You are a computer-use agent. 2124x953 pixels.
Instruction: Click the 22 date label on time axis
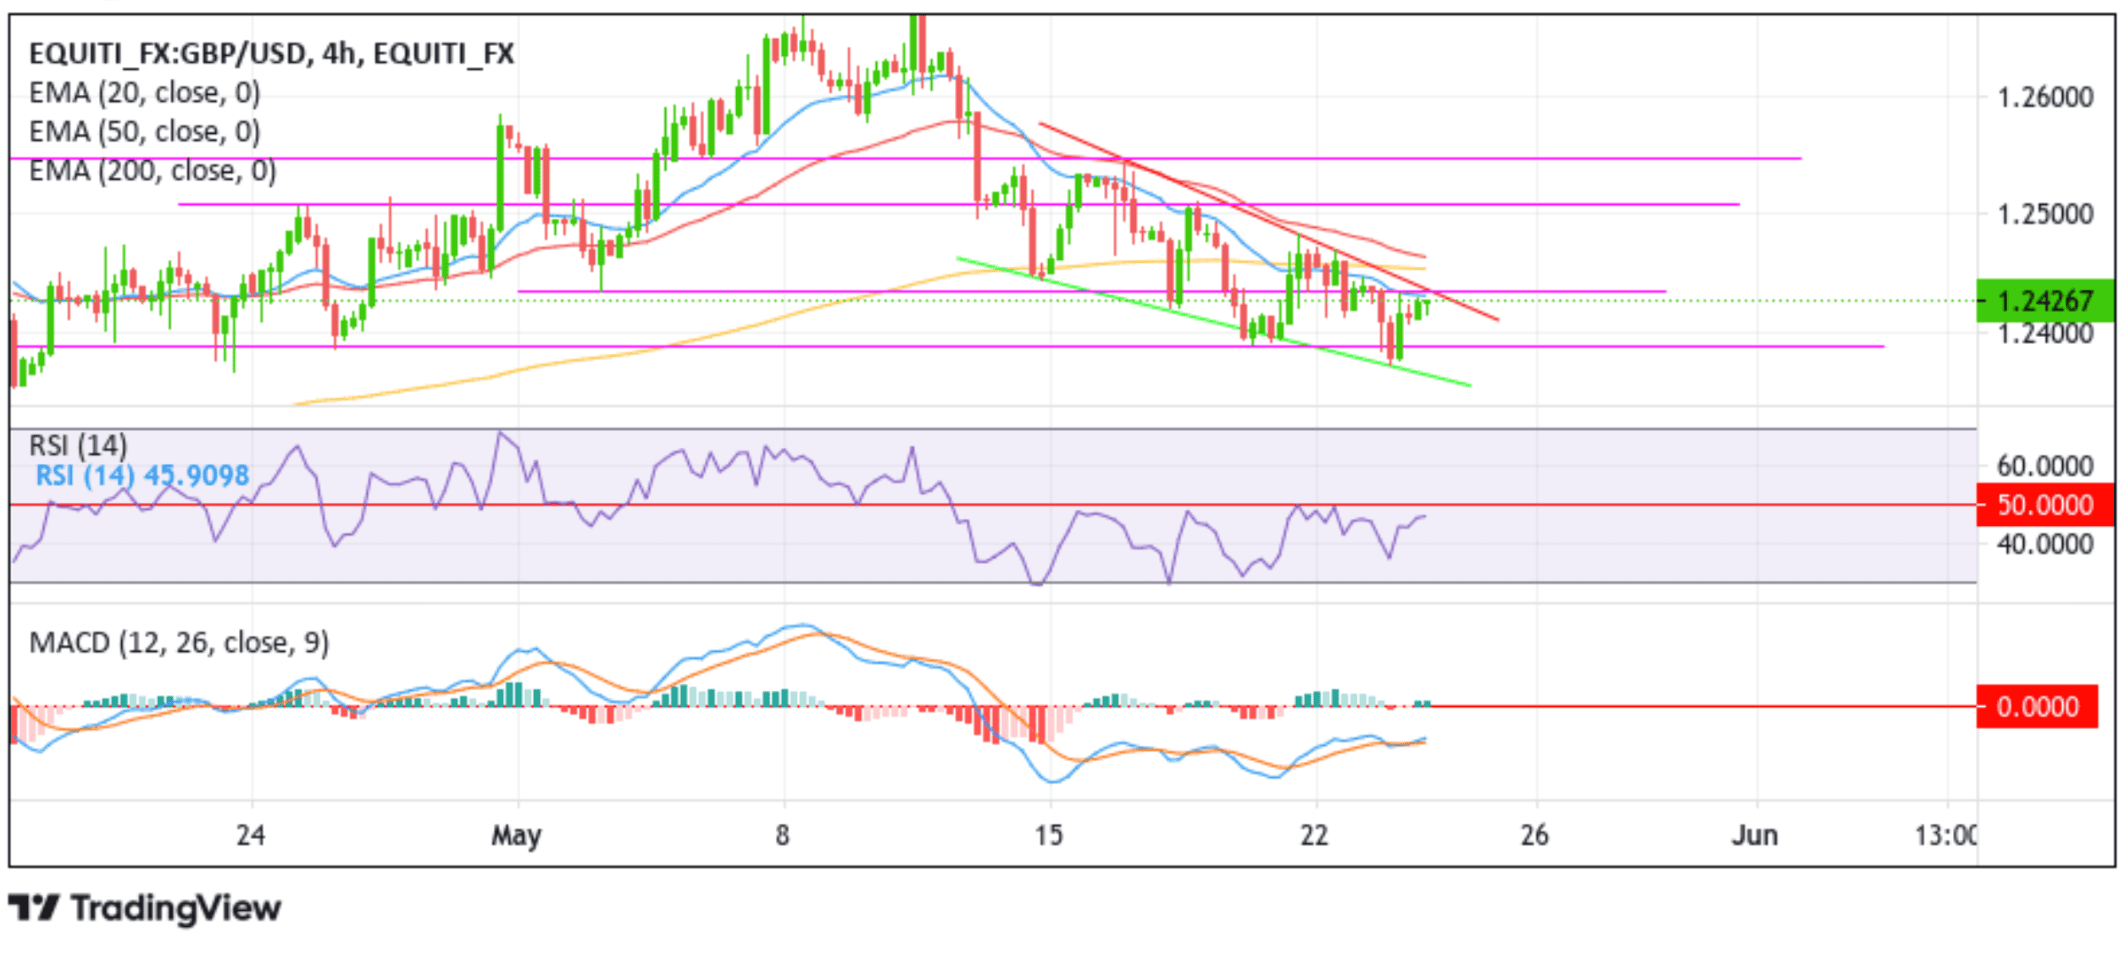click(1314, 835)
